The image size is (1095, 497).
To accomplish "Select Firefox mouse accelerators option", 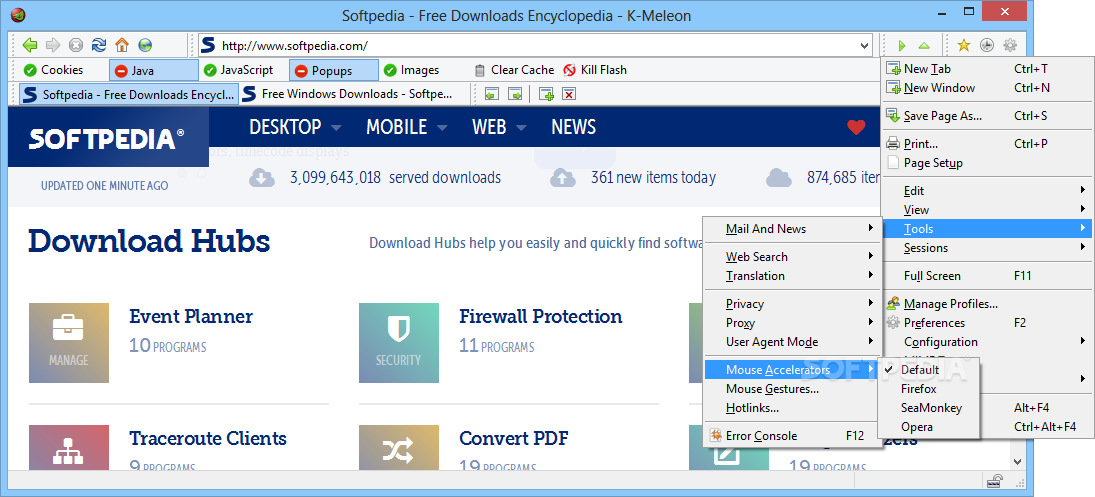I will click(x=929, y=389).
